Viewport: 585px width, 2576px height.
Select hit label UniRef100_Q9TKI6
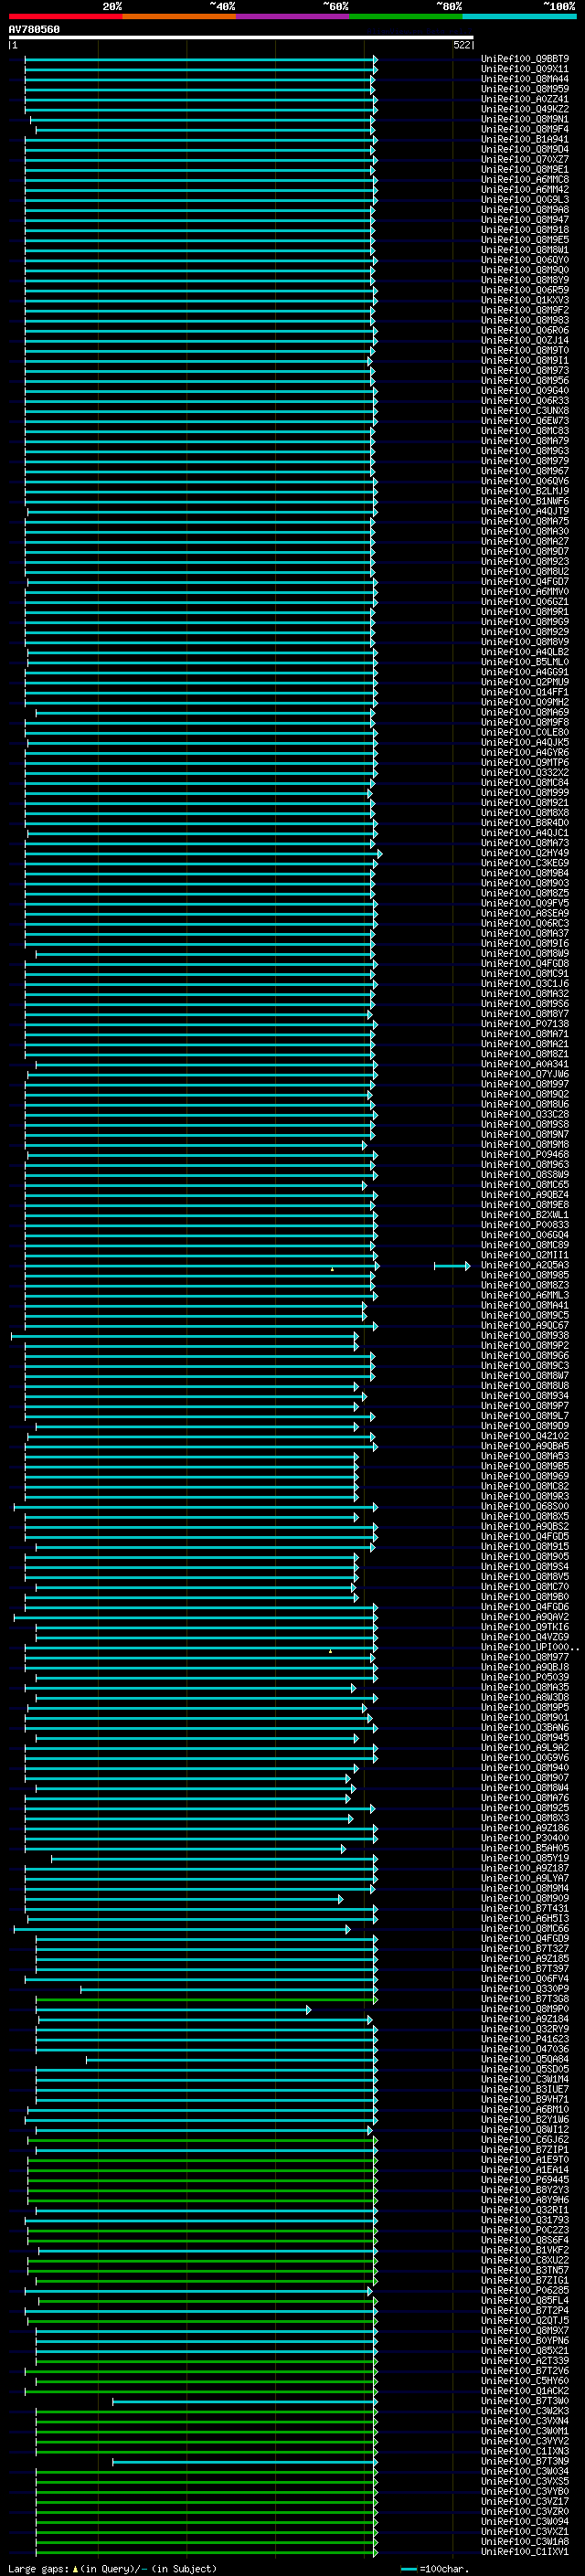[525, 1628]
